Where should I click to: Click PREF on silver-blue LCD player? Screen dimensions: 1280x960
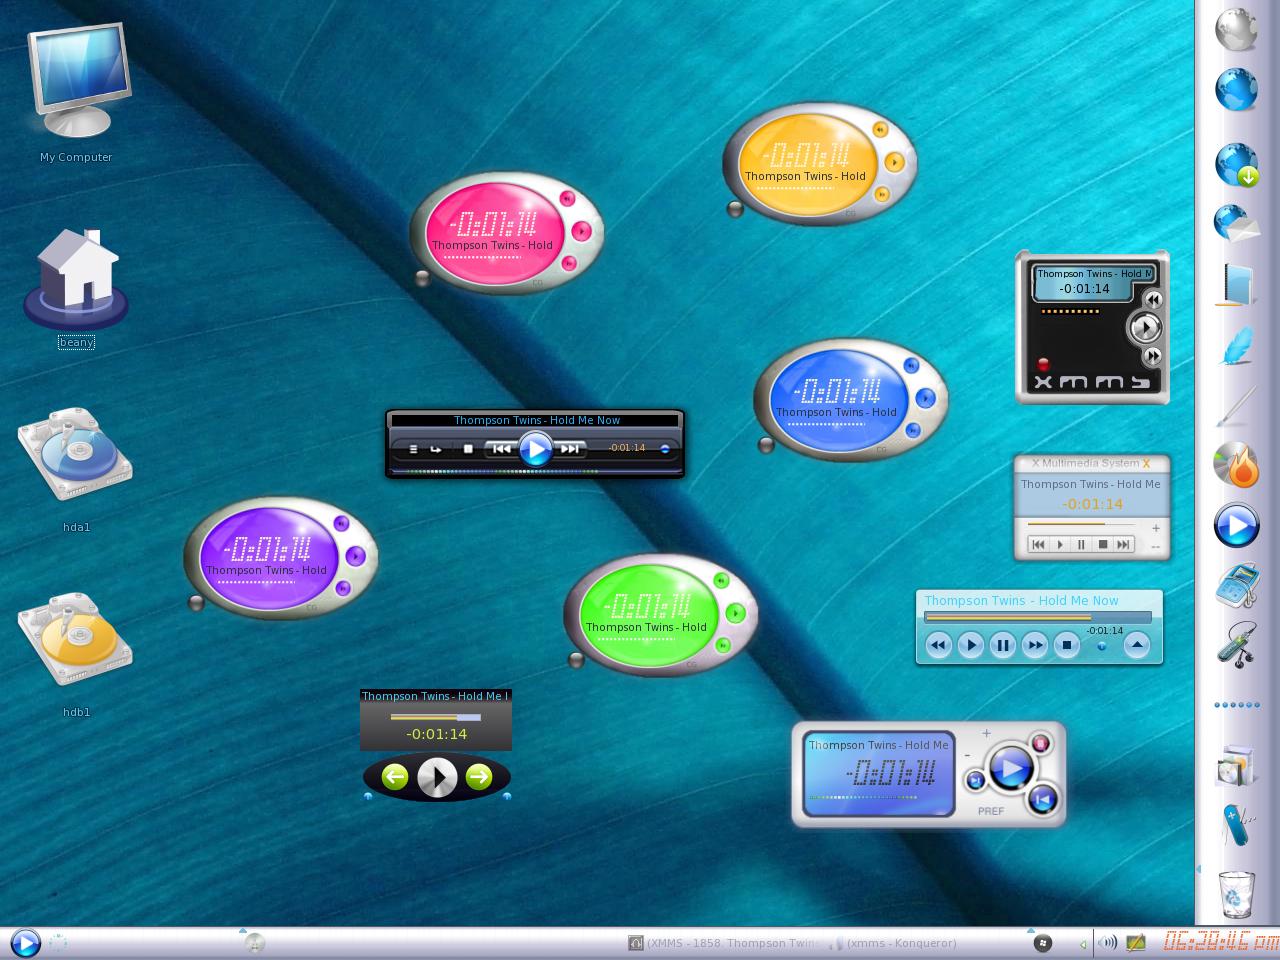(991, 811)
